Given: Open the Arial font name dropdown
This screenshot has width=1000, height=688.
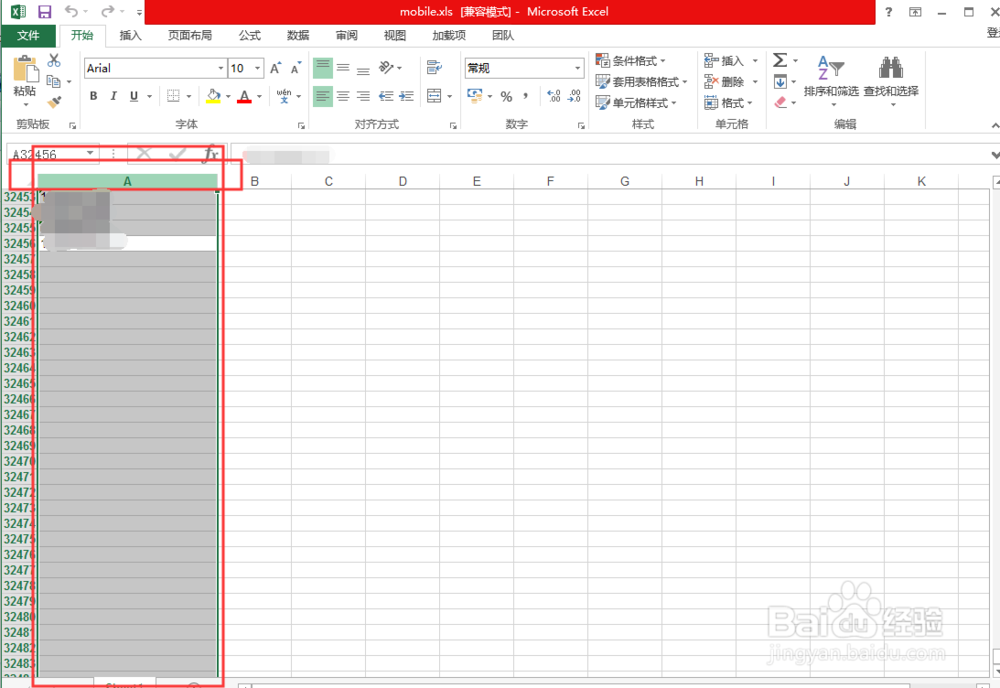Looking at the screenshot, I should 221,68.
